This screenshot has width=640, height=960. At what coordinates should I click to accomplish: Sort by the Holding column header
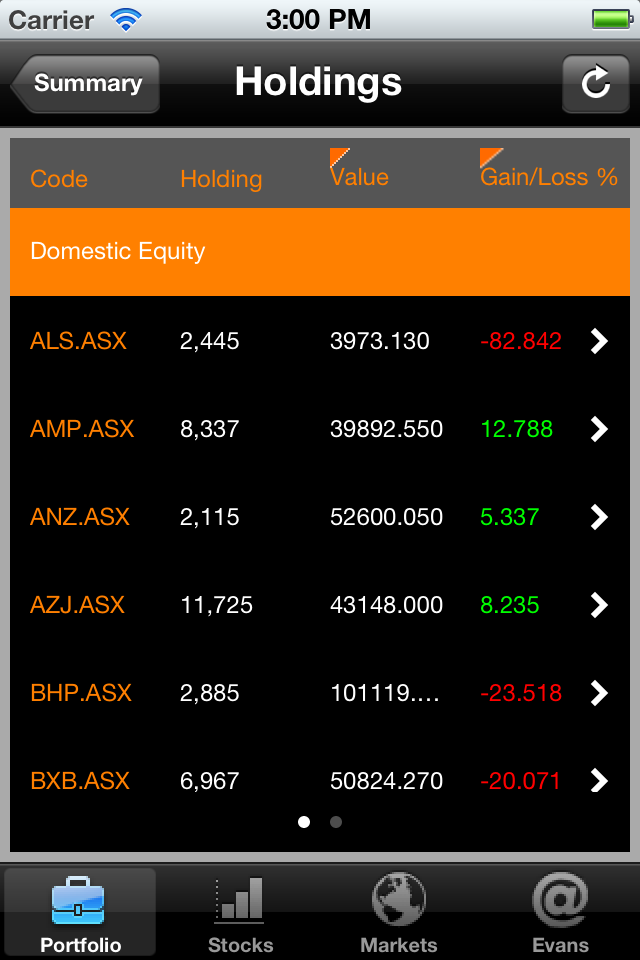(221, 179)
